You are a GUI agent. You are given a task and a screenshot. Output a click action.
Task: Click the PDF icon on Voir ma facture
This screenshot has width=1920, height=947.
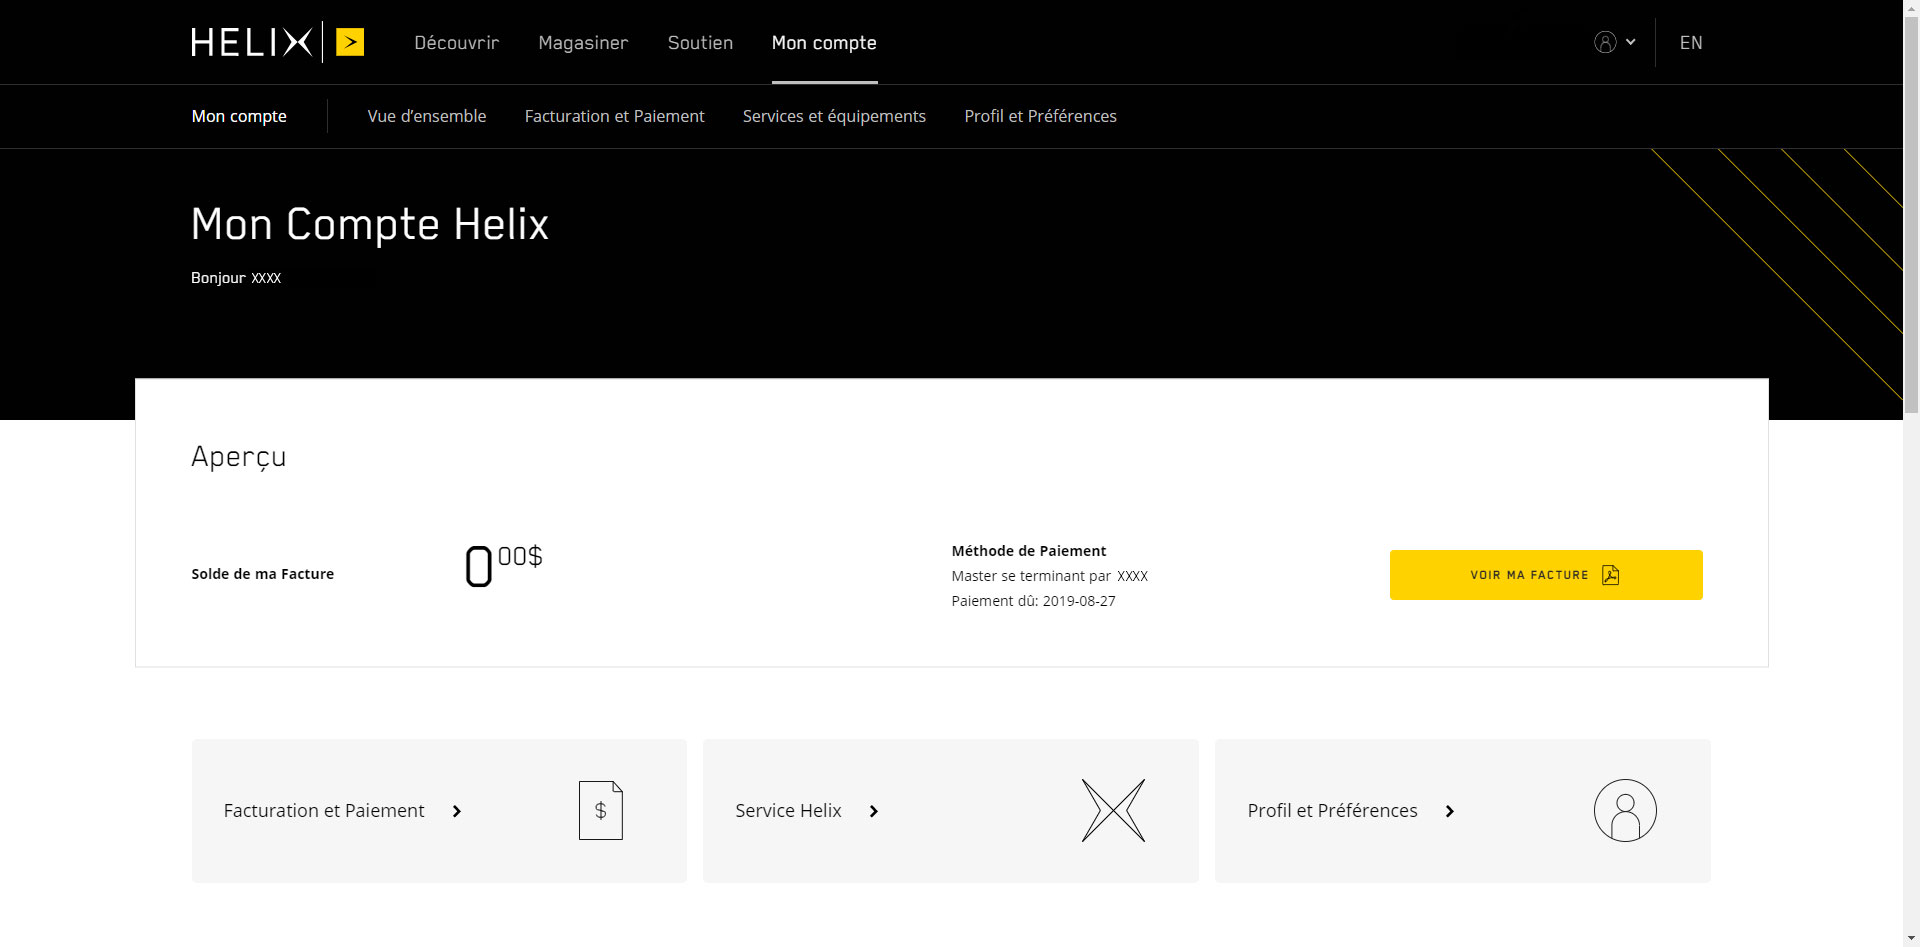pos(1610,575)
